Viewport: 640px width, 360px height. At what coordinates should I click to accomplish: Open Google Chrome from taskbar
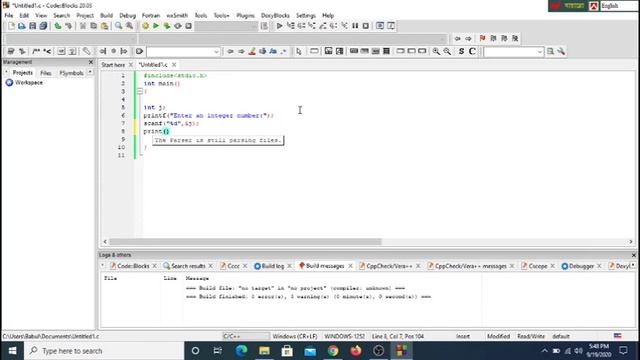(333, 351)
